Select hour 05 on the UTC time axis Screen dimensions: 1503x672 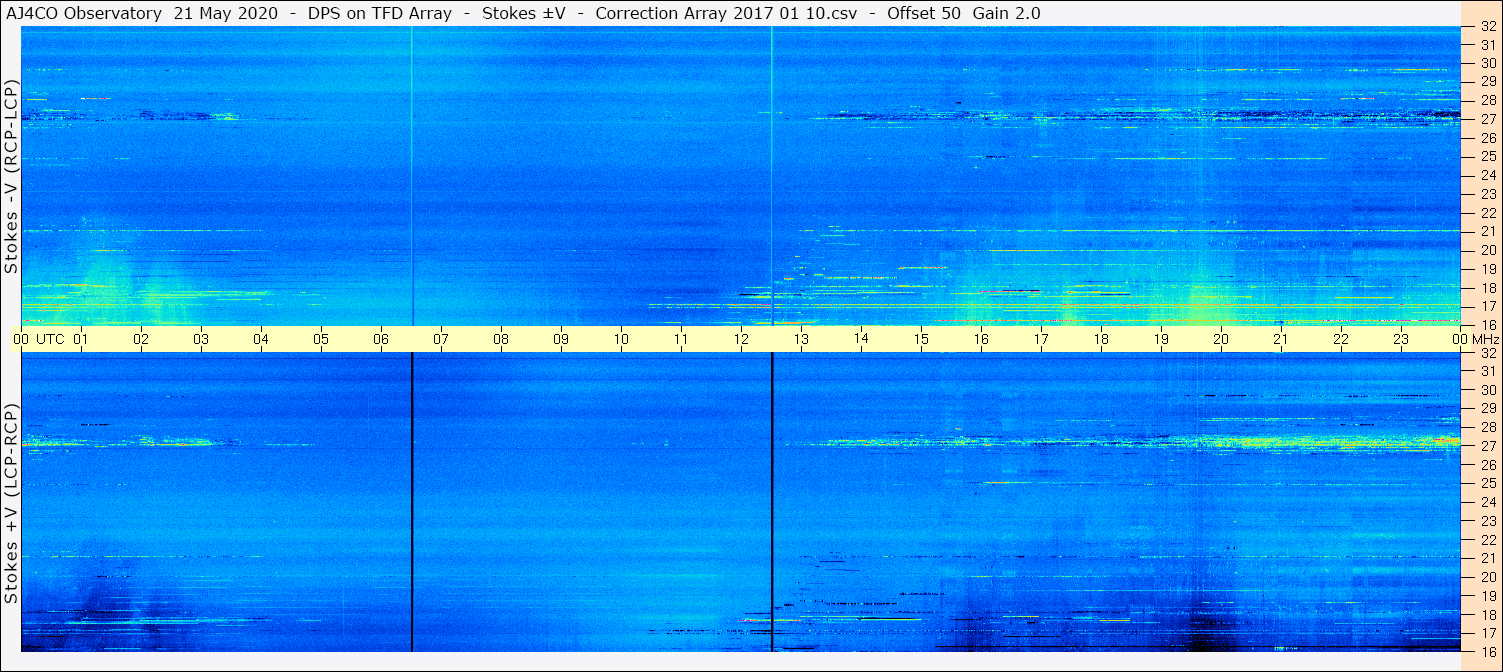click(321, 339)
